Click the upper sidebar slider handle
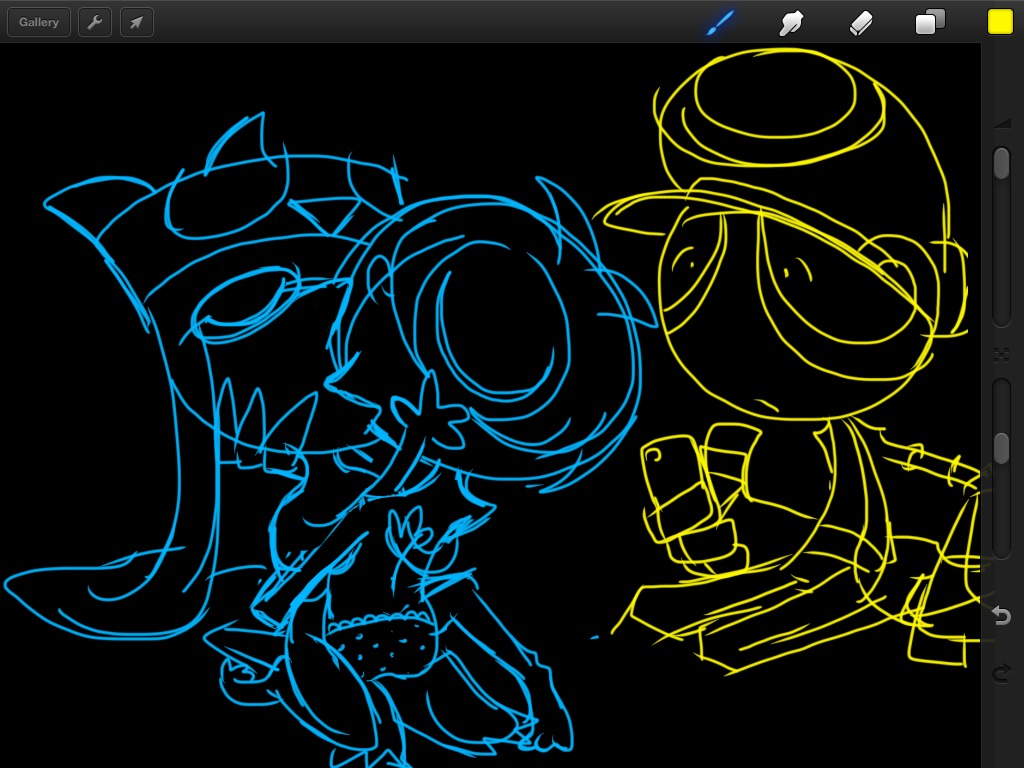Screen dimensions: 1024x768 1001,164
